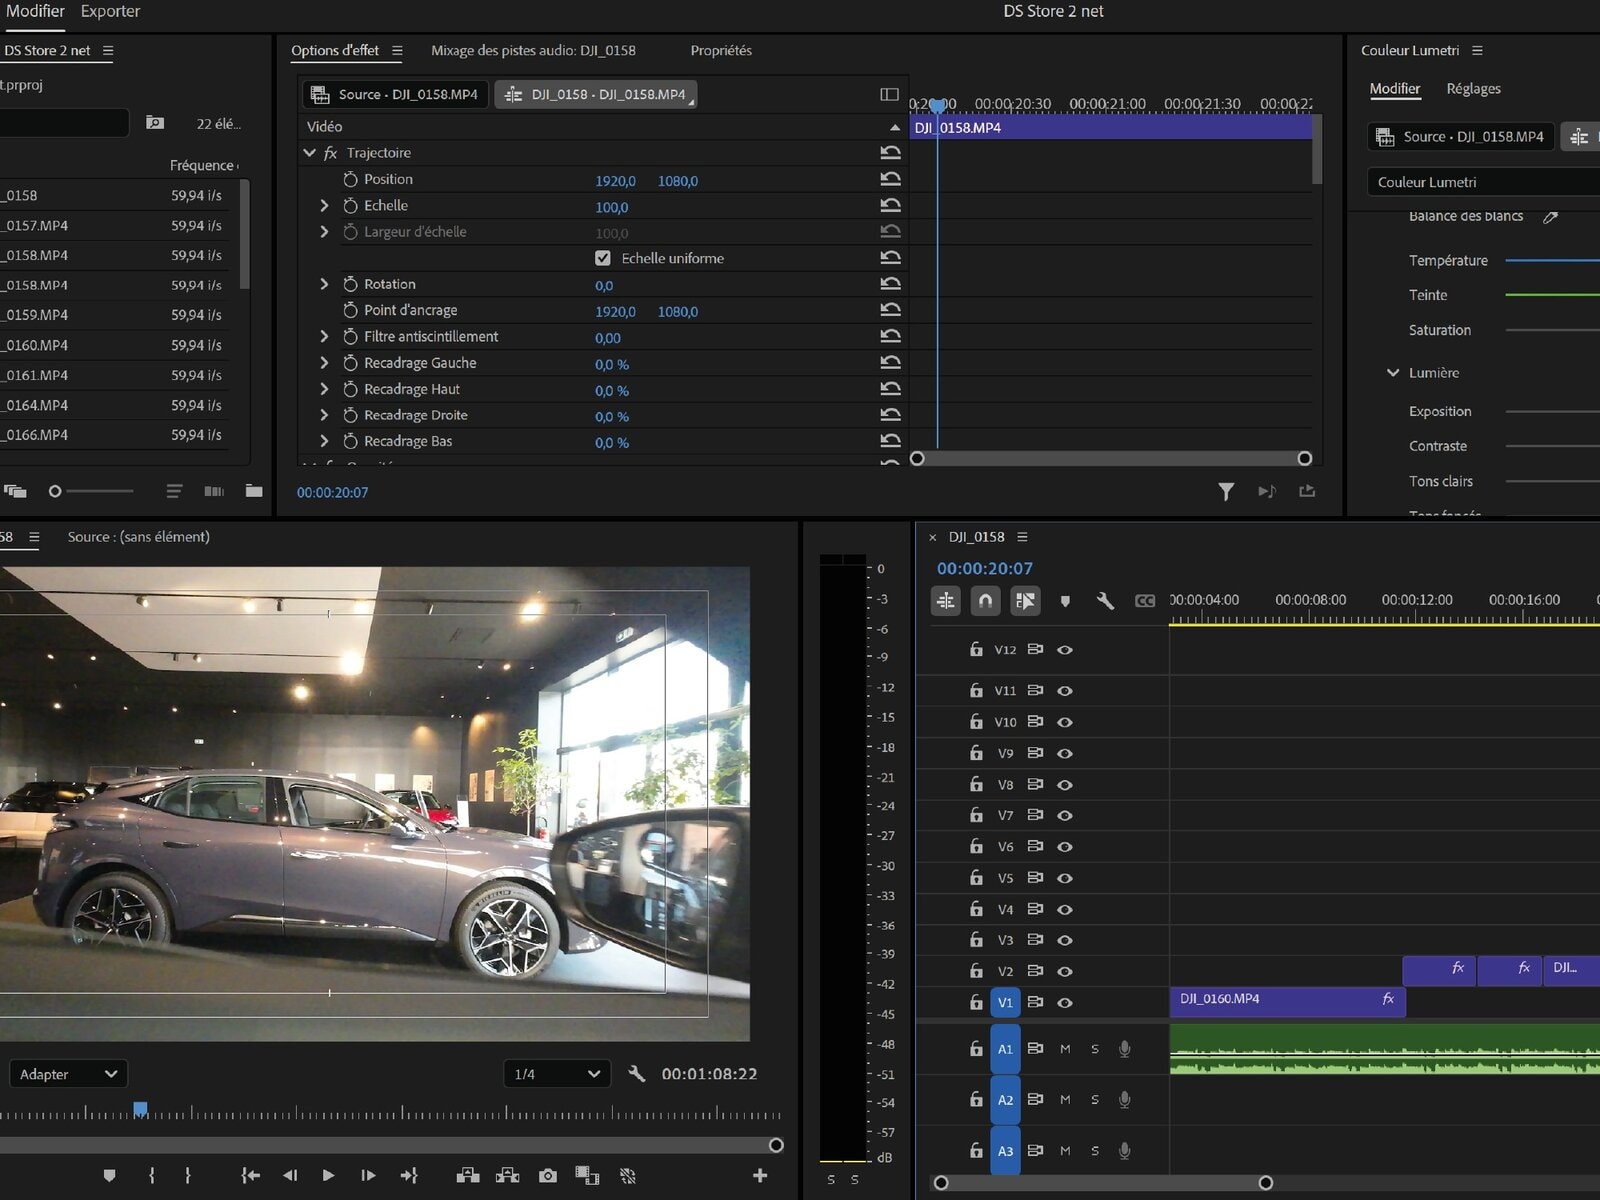
Task: Toggle snapping magnet in timeline
Action: click(x=985, y=601)
